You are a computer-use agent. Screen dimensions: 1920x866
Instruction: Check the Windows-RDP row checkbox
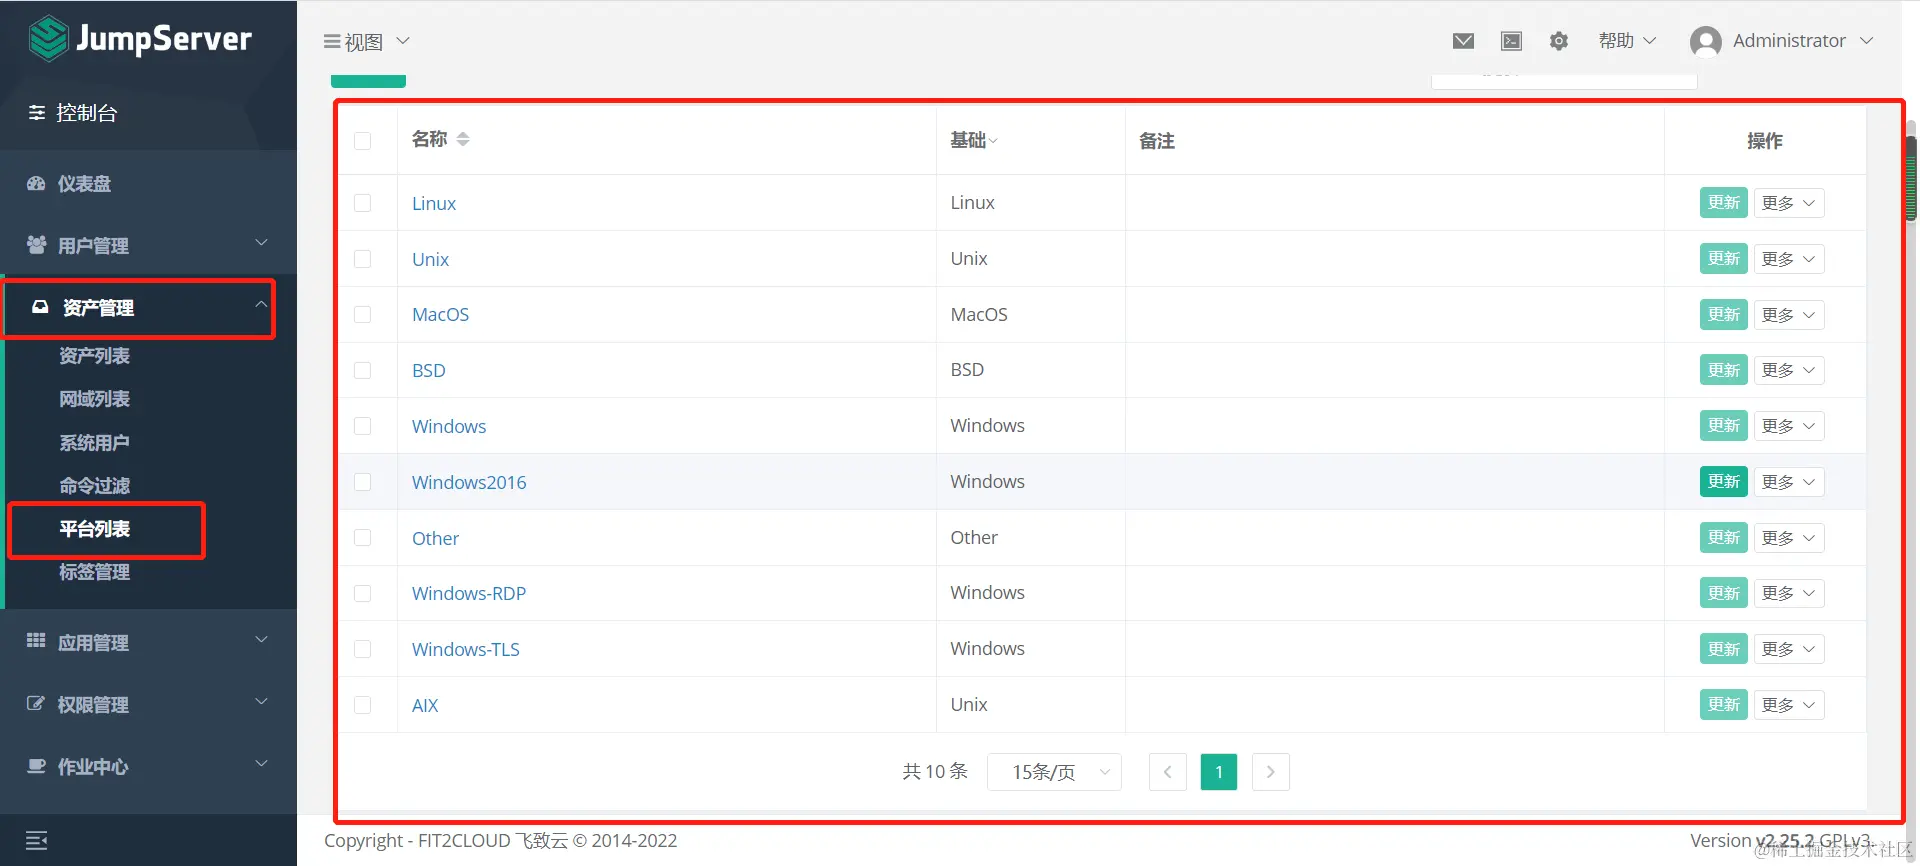tap(362, 593)
